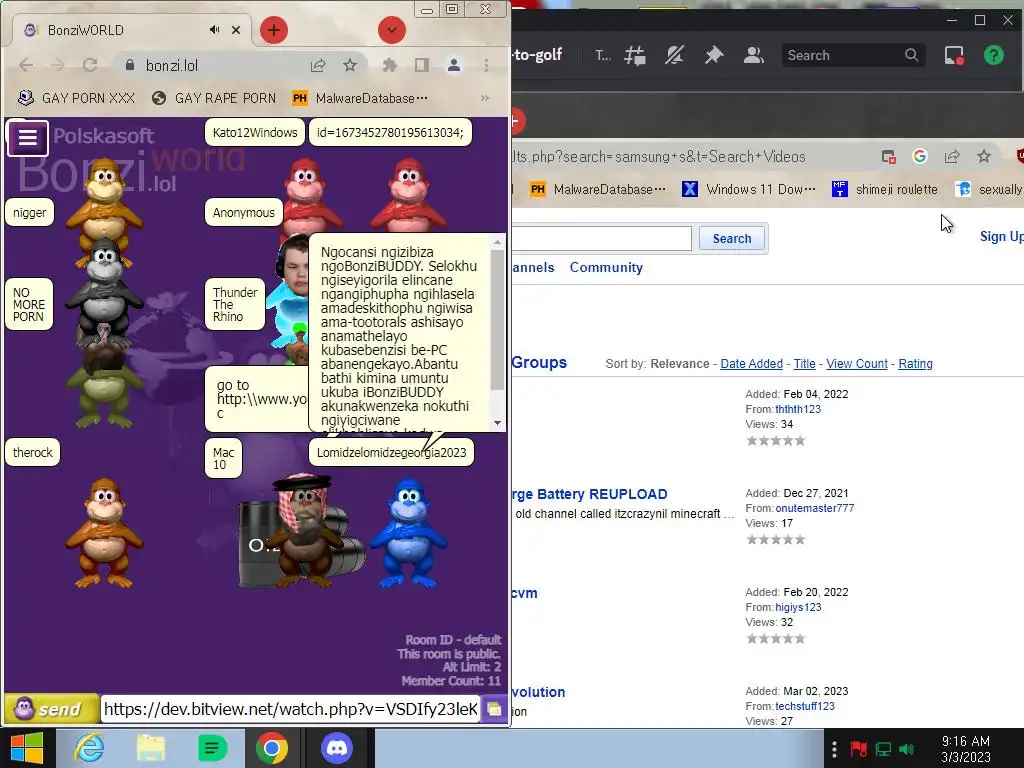Open shimeji roulette bookmark
Image resolution: width=1024 pixels, height=768 pixels.
[885, 189]
